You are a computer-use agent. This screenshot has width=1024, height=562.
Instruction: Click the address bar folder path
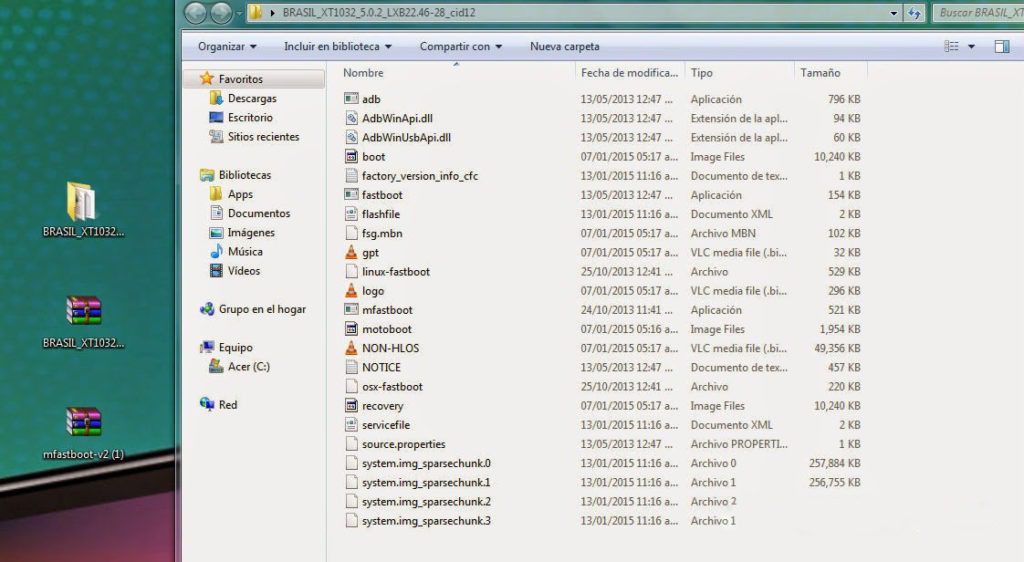coord(379,12)
